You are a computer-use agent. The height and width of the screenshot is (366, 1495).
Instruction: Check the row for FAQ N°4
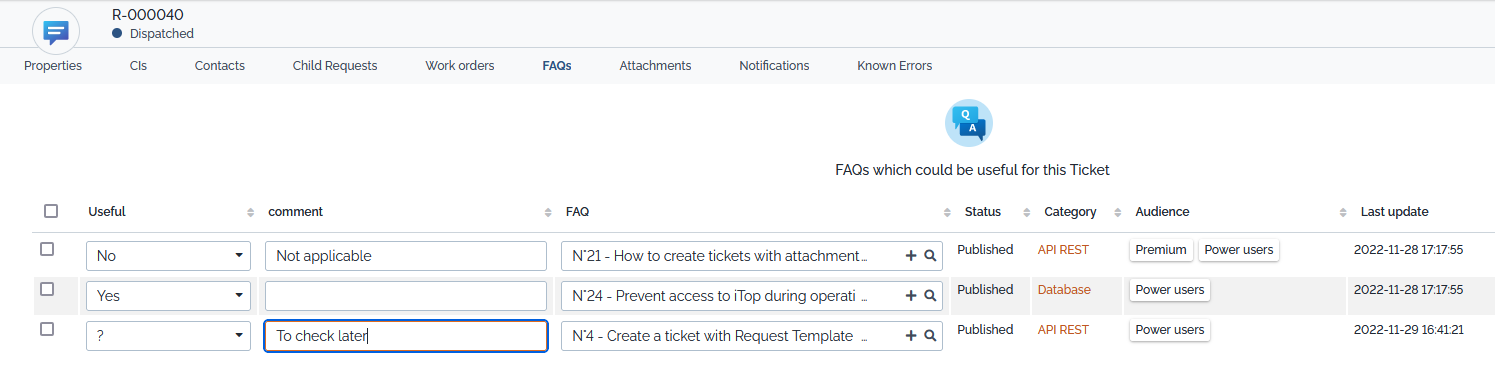(47, 329)
